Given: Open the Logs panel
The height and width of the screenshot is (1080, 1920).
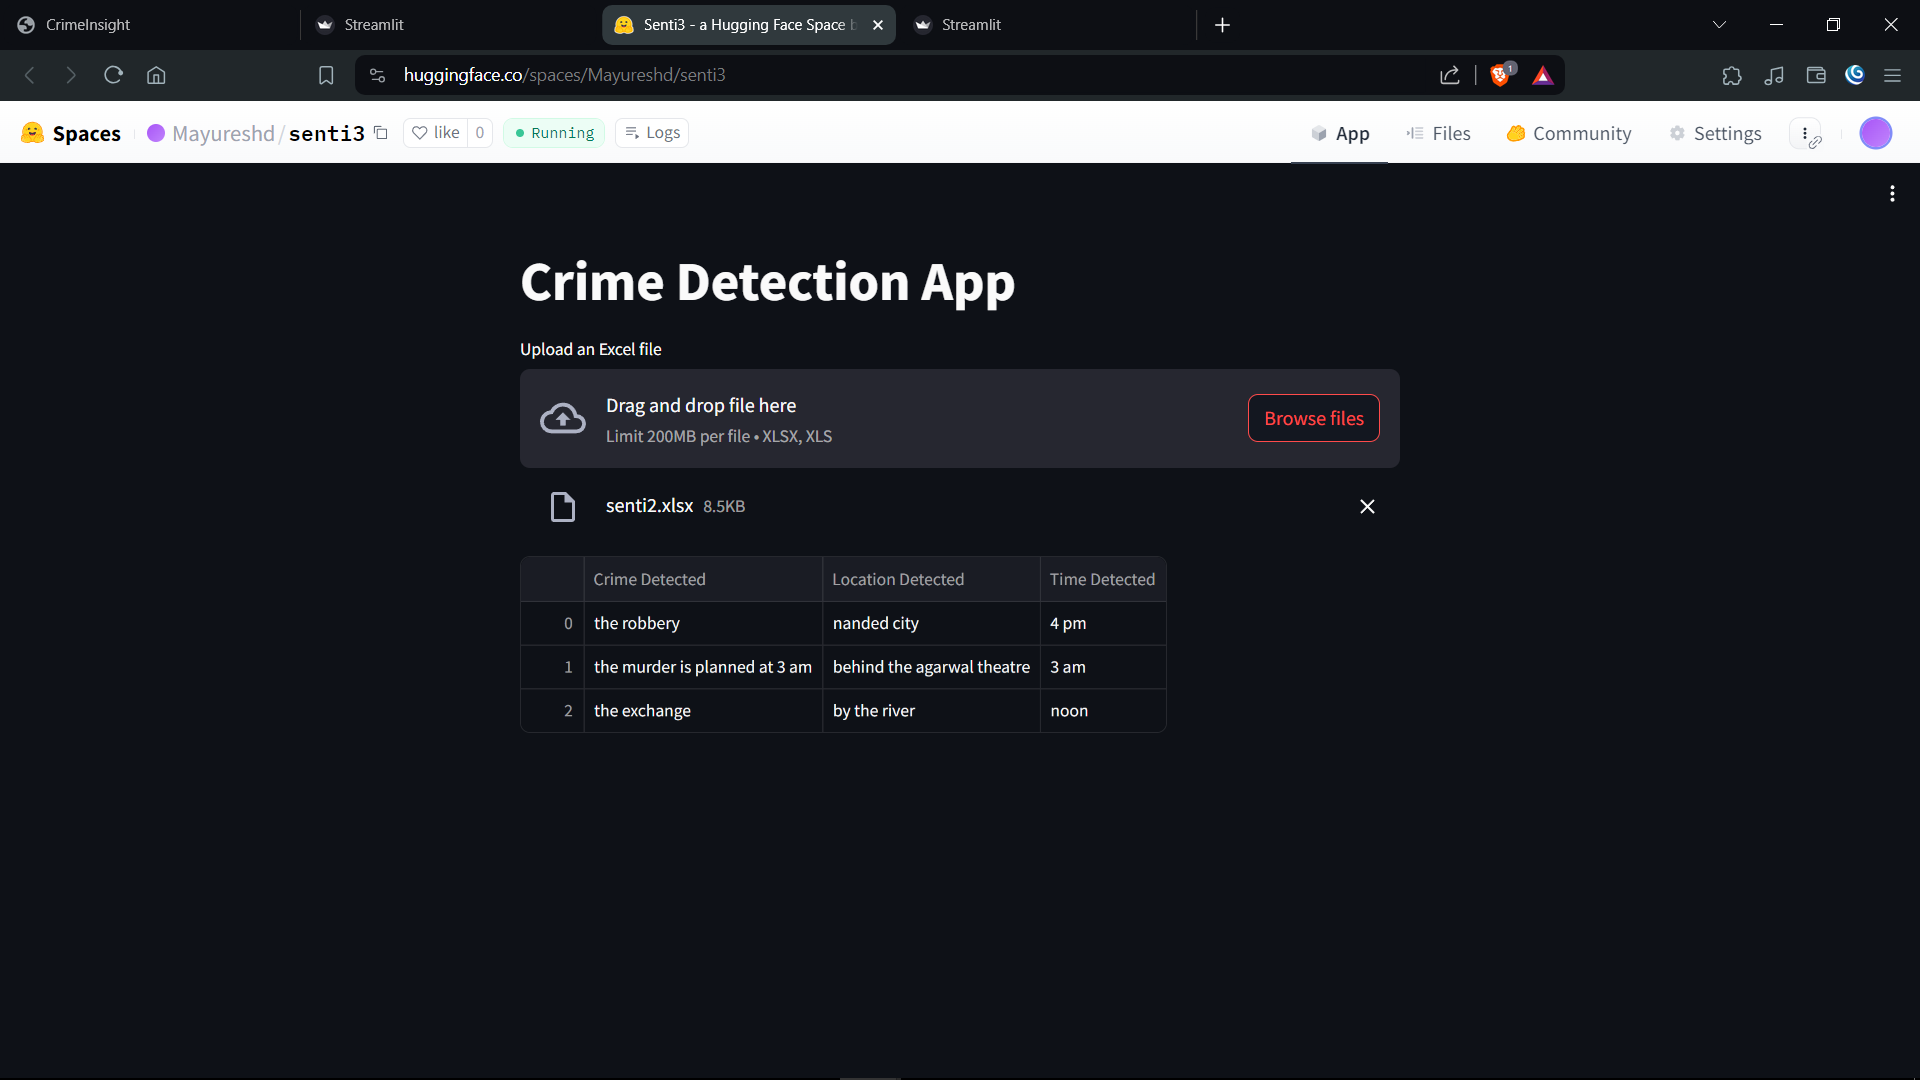Looking at the screenshot, I should tap(652, 133).
